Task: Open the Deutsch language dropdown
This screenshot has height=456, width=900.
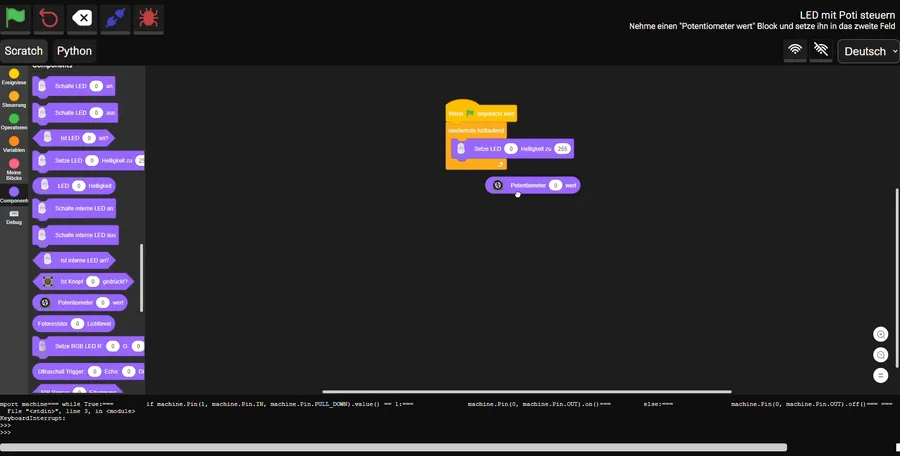Action: (x=867, y=51)
